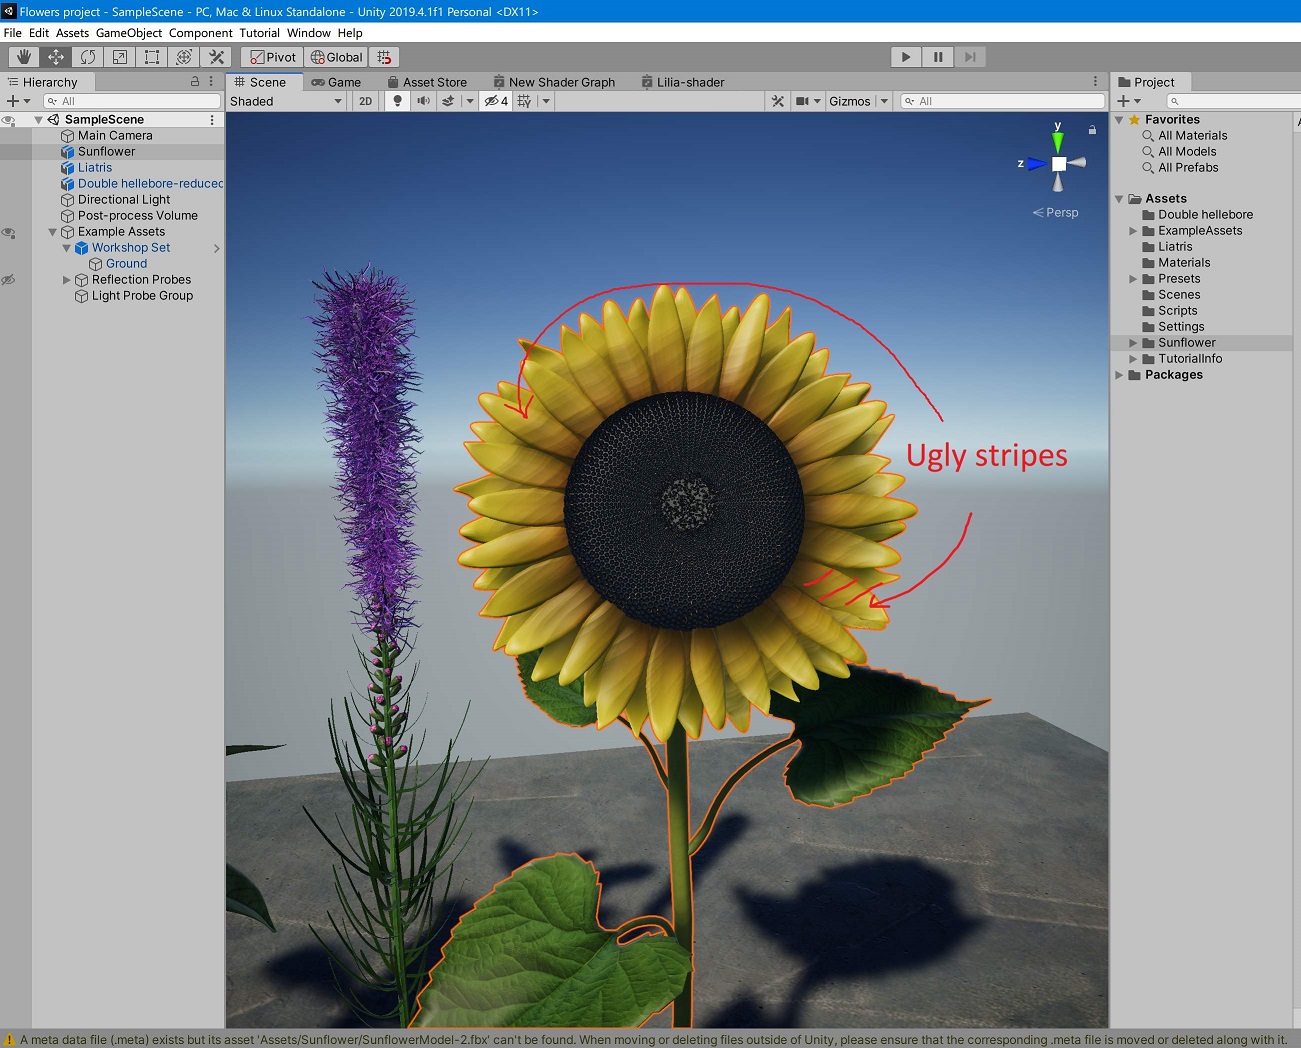
Task: Expand the Reflection Probes tree item
Action: point(67,280)
